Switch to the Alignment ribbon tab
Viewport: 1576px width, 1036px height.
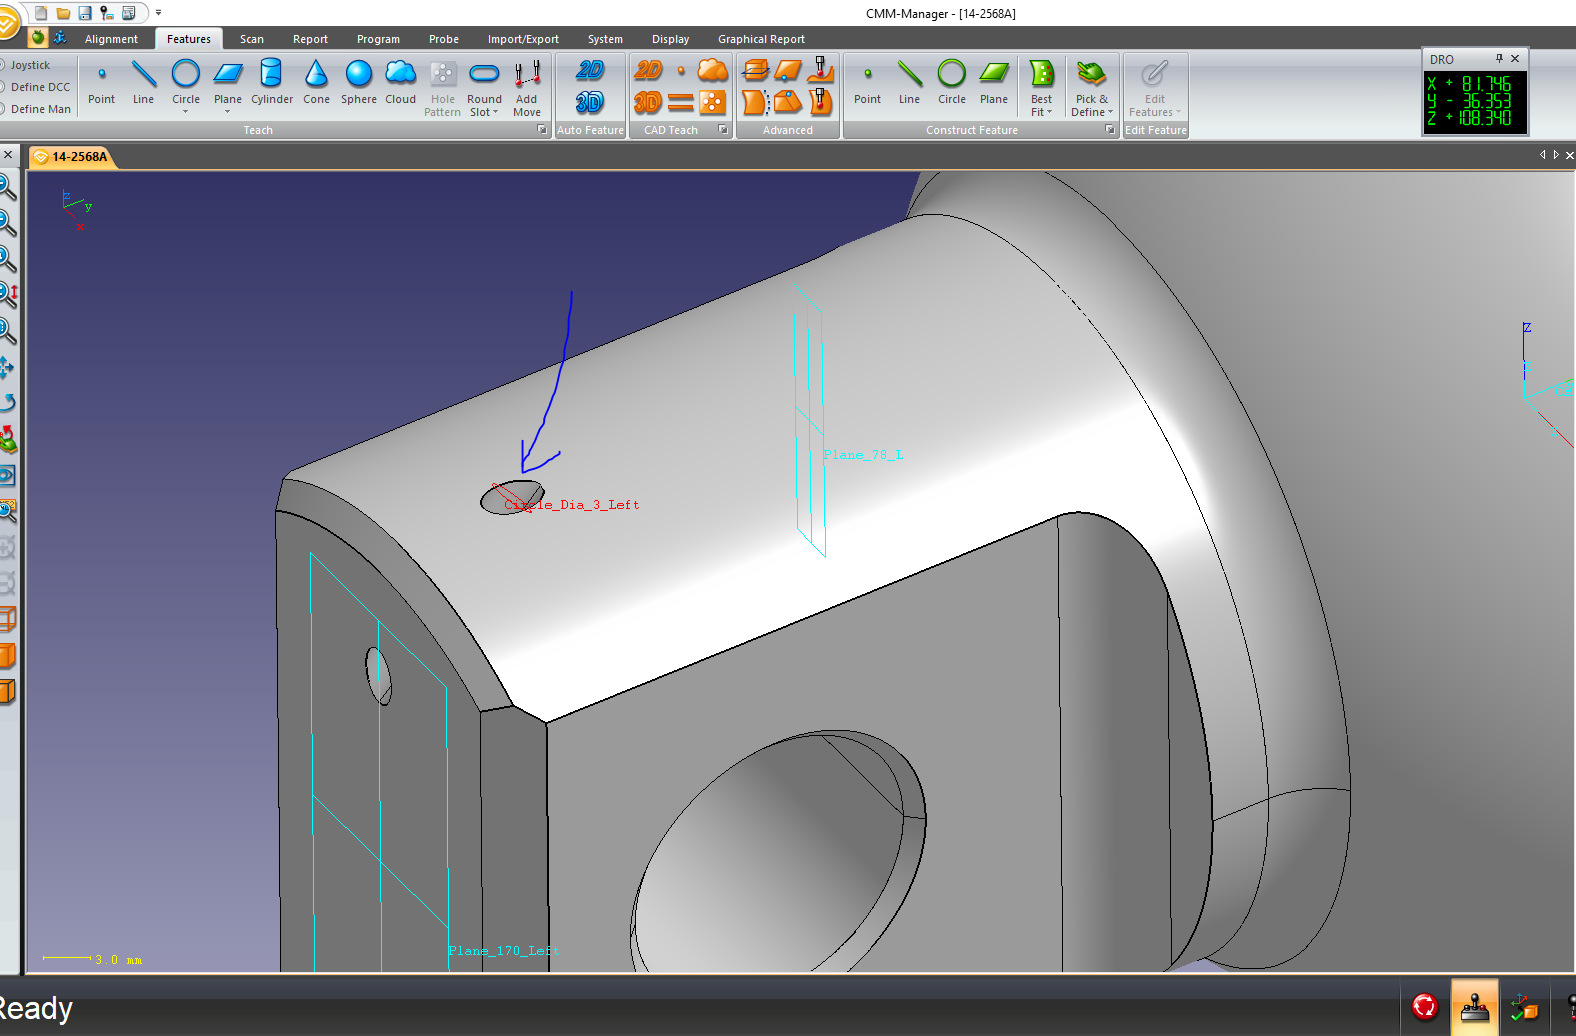(111, 39)
